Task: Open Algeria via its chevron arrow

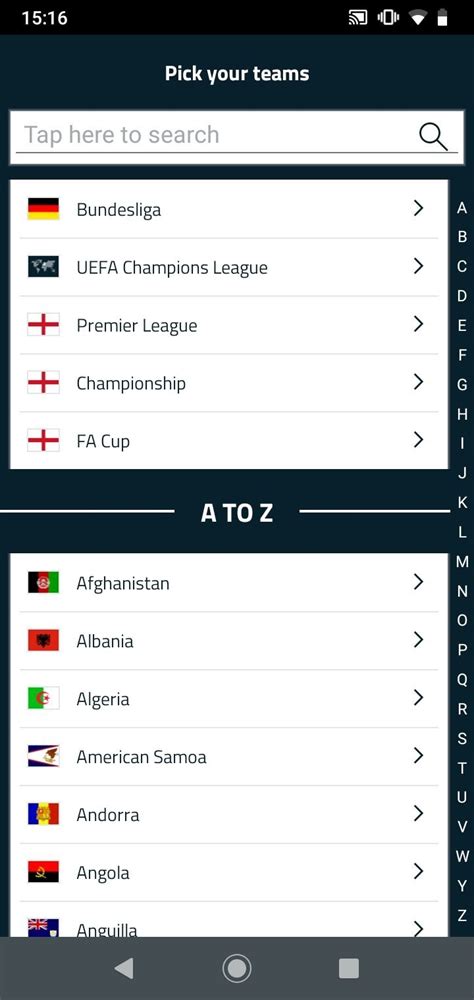Action: 418,698
